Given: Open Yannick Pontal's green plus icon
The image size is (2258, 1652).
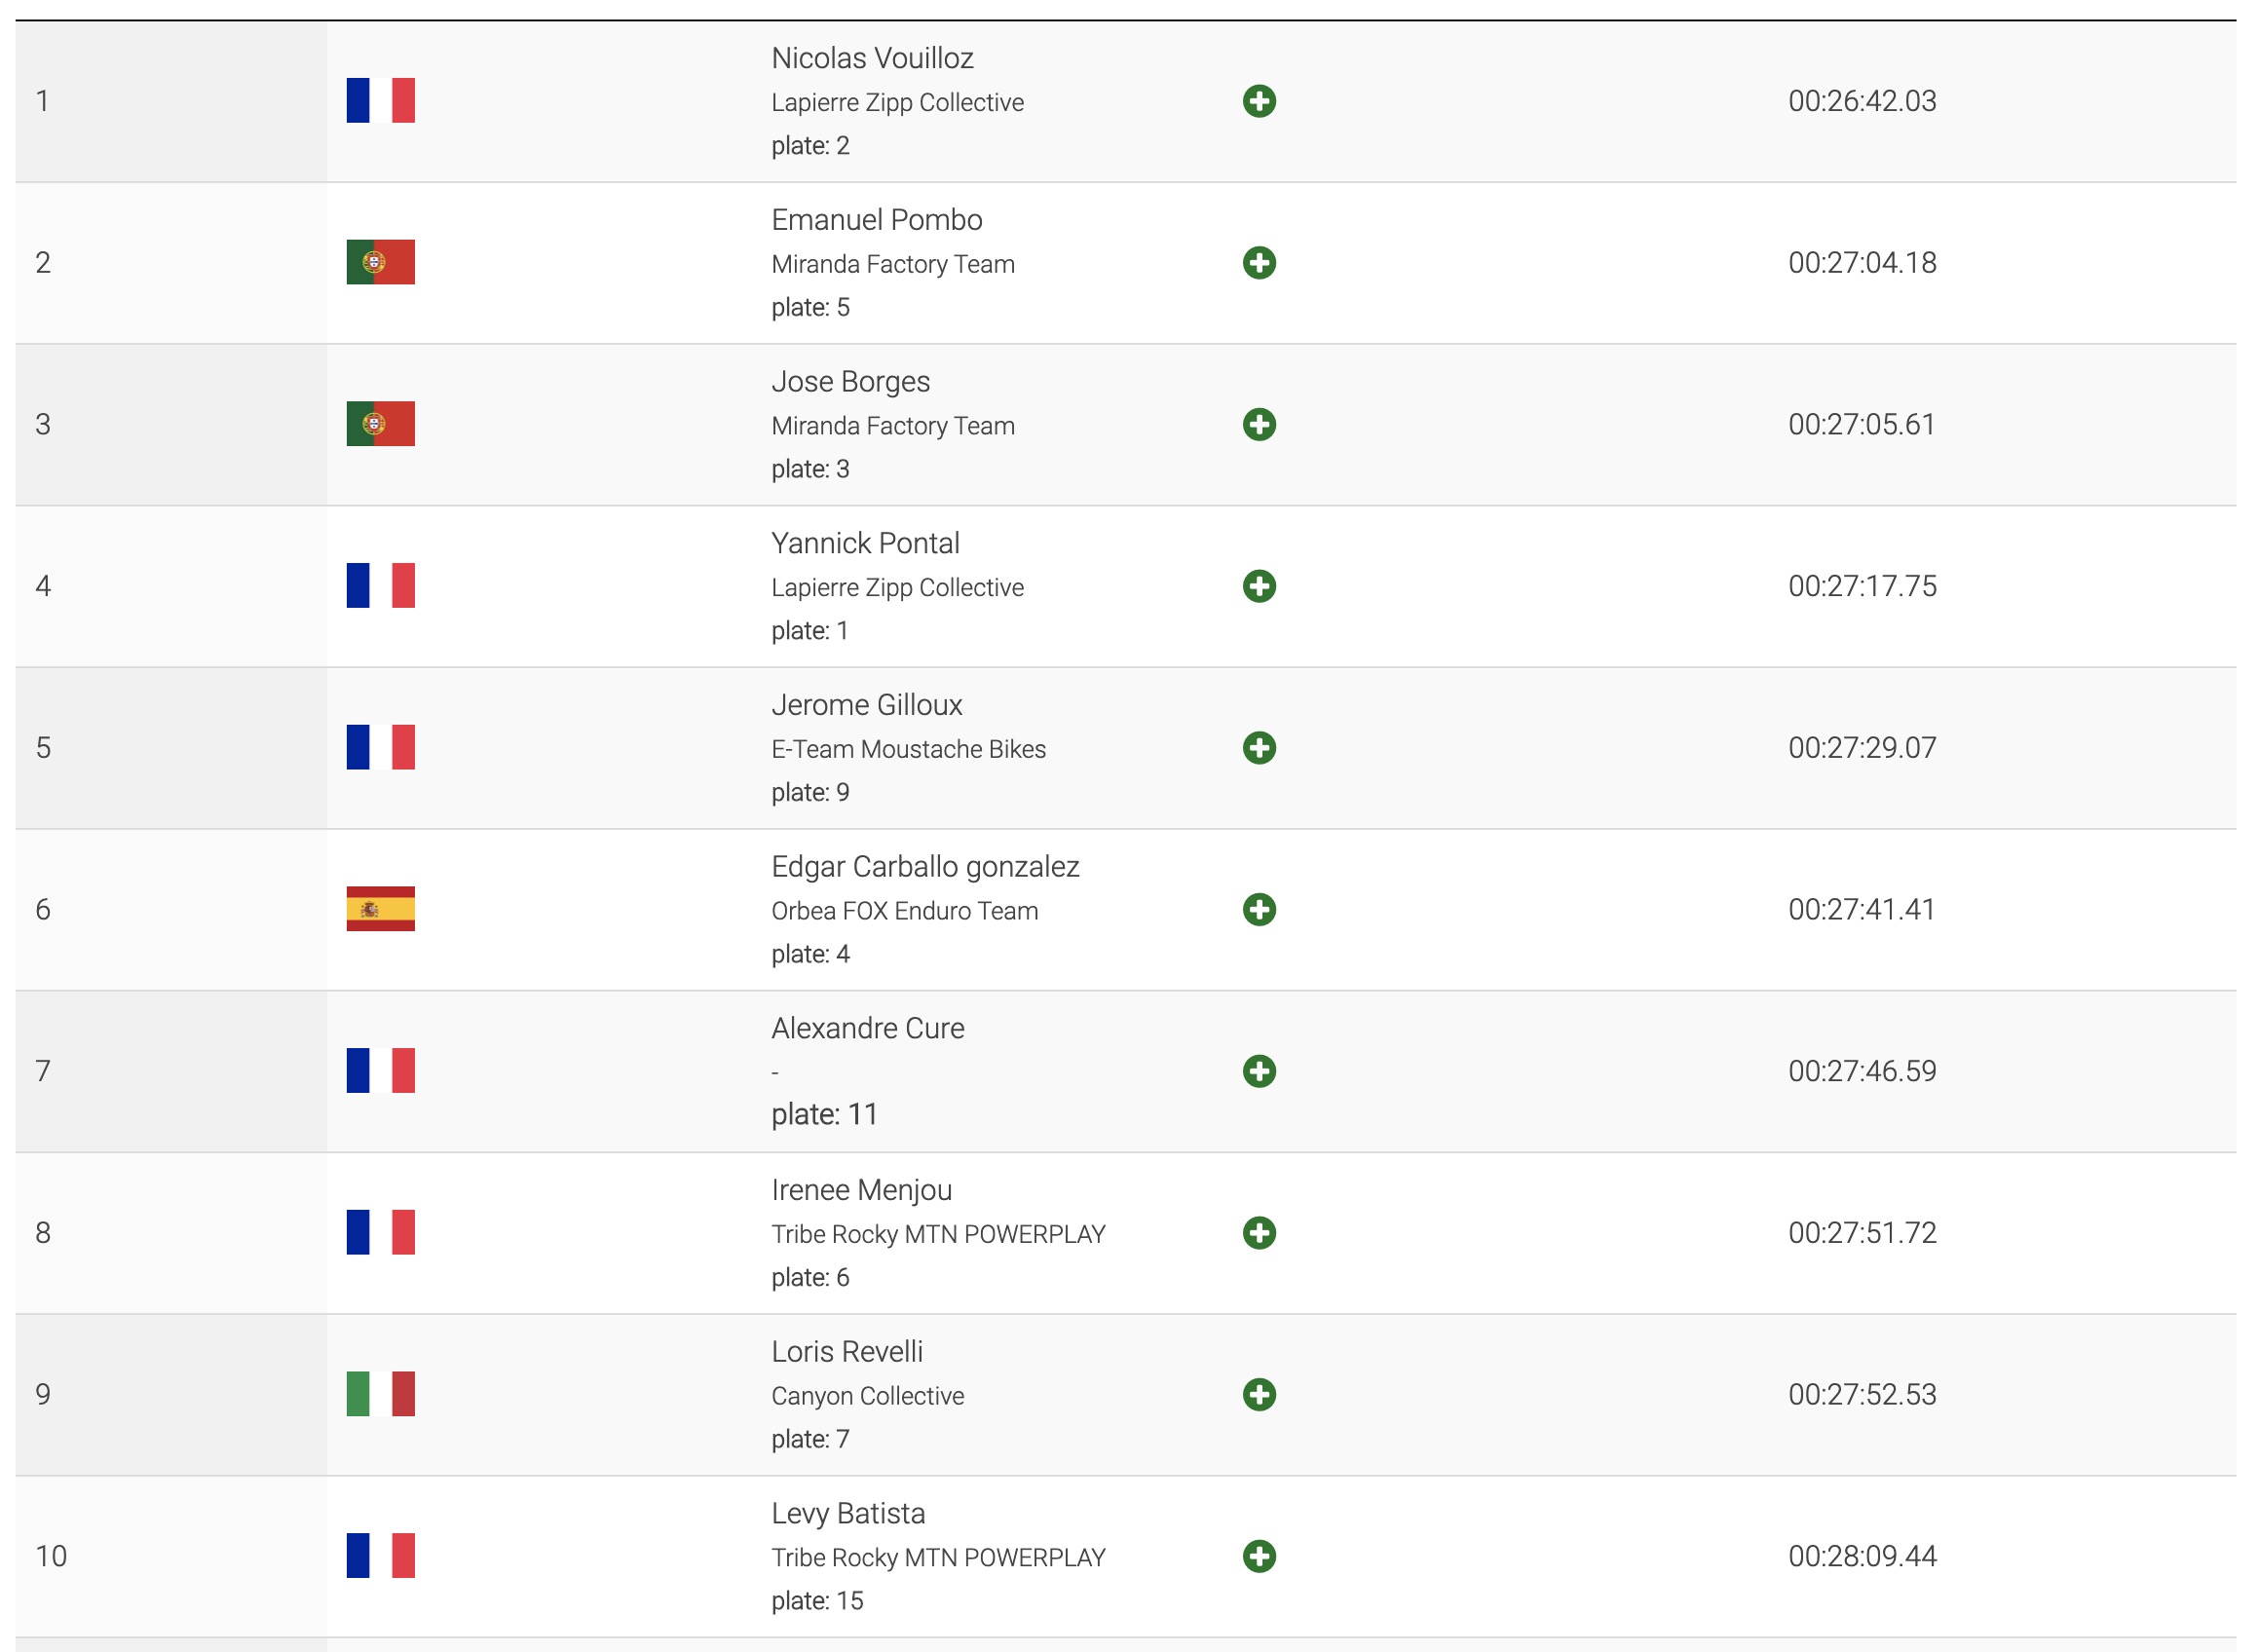Looking at the screenshot, I should tap(1259, 586).
